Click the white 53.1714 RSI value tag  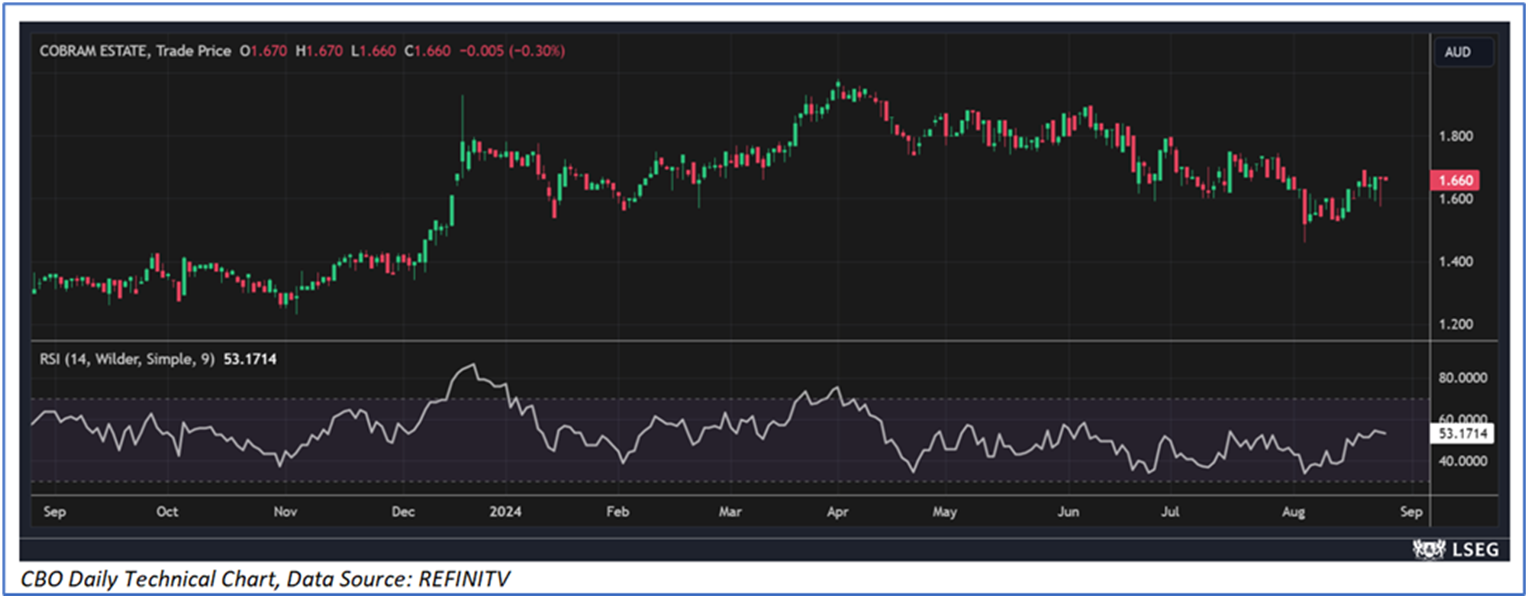click(1462, 434)
